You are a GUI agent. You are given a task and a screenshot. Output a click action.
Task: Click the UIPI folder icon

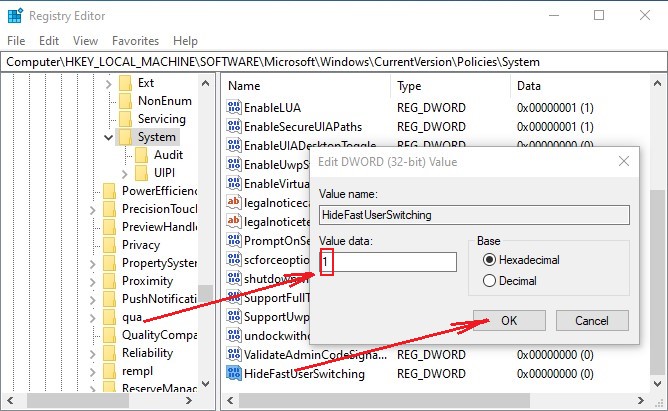click(x=141, y=173)
